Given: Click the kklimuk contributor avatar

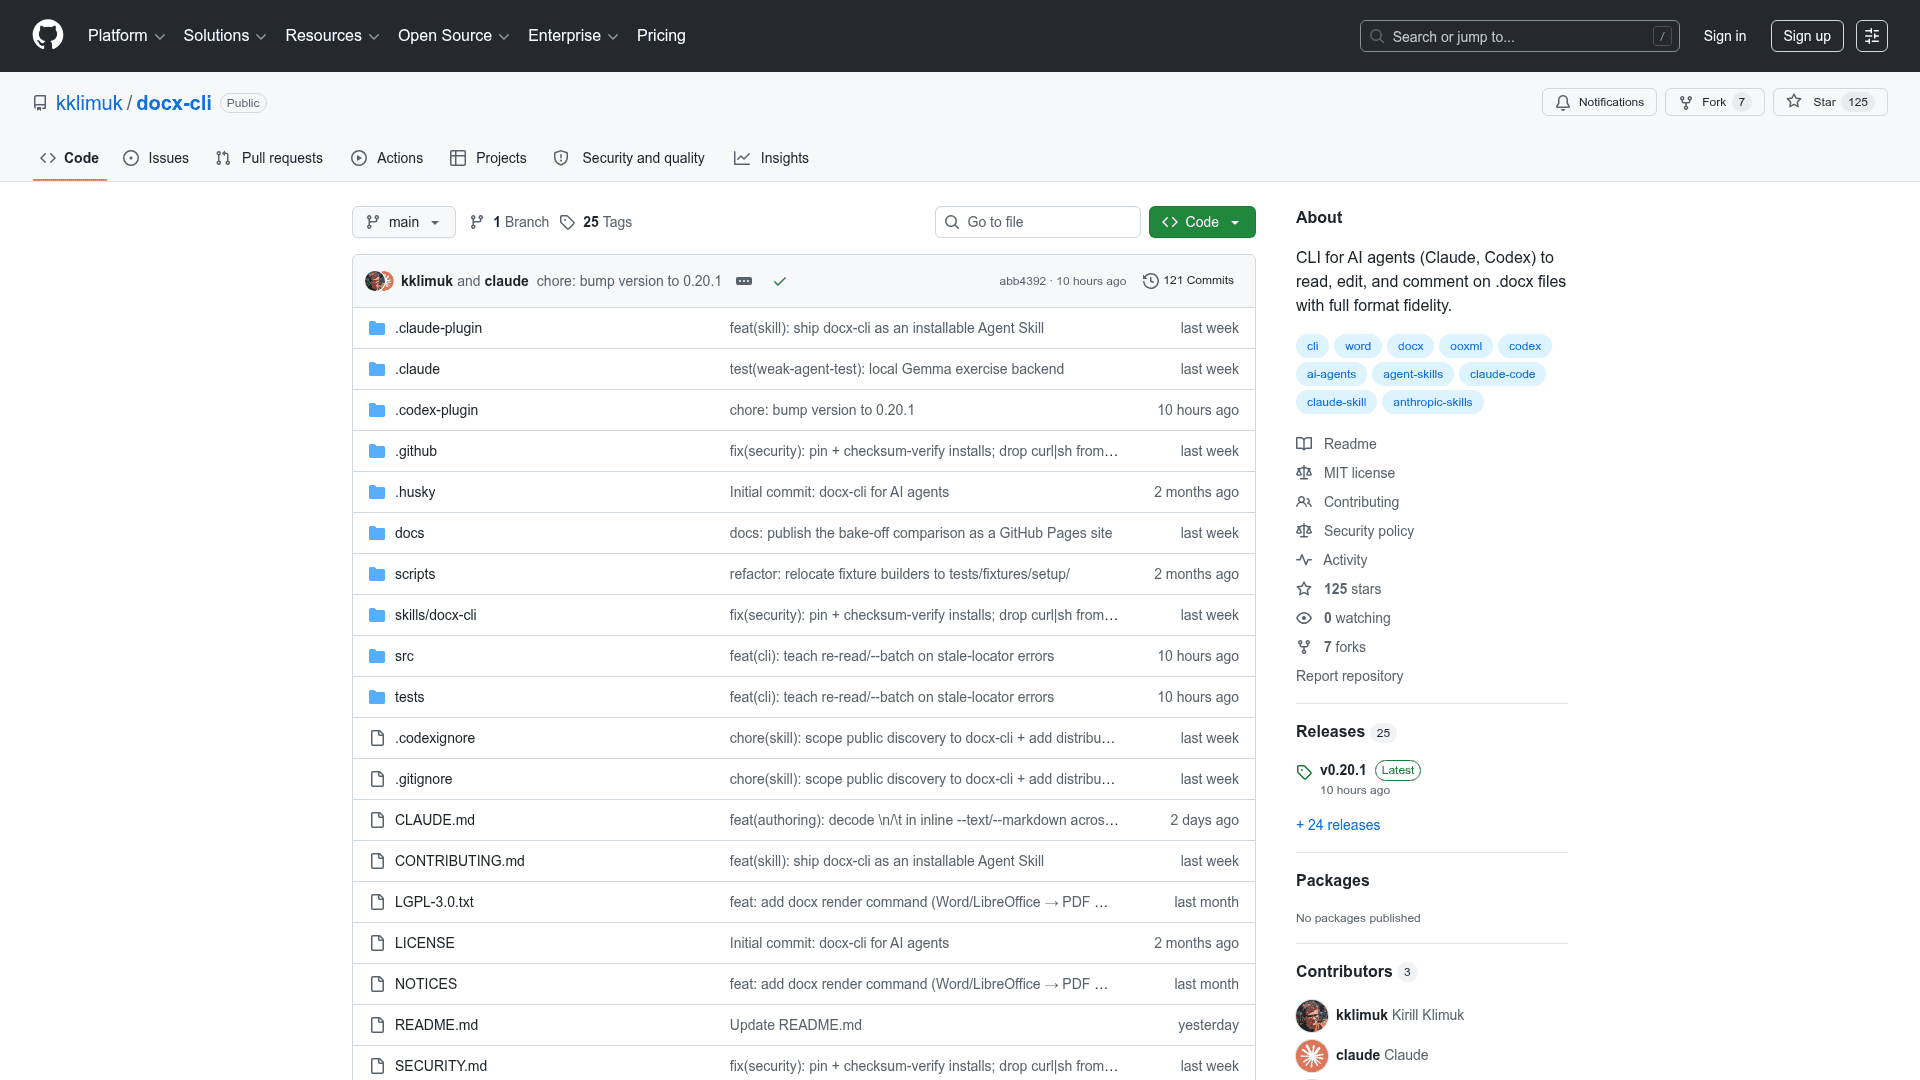Looking at the screenshot, I should [x=1312, y=1015].
